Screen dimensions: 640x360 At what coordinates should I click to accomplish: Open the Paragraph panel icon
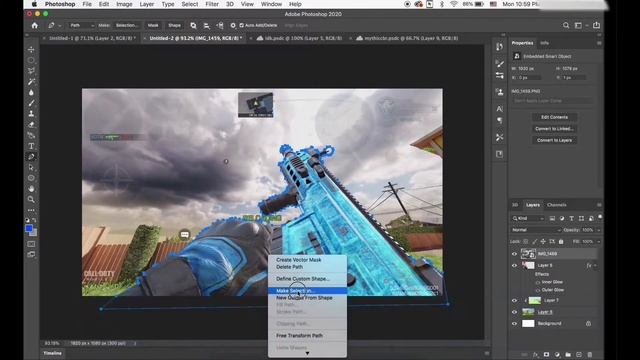500,121
